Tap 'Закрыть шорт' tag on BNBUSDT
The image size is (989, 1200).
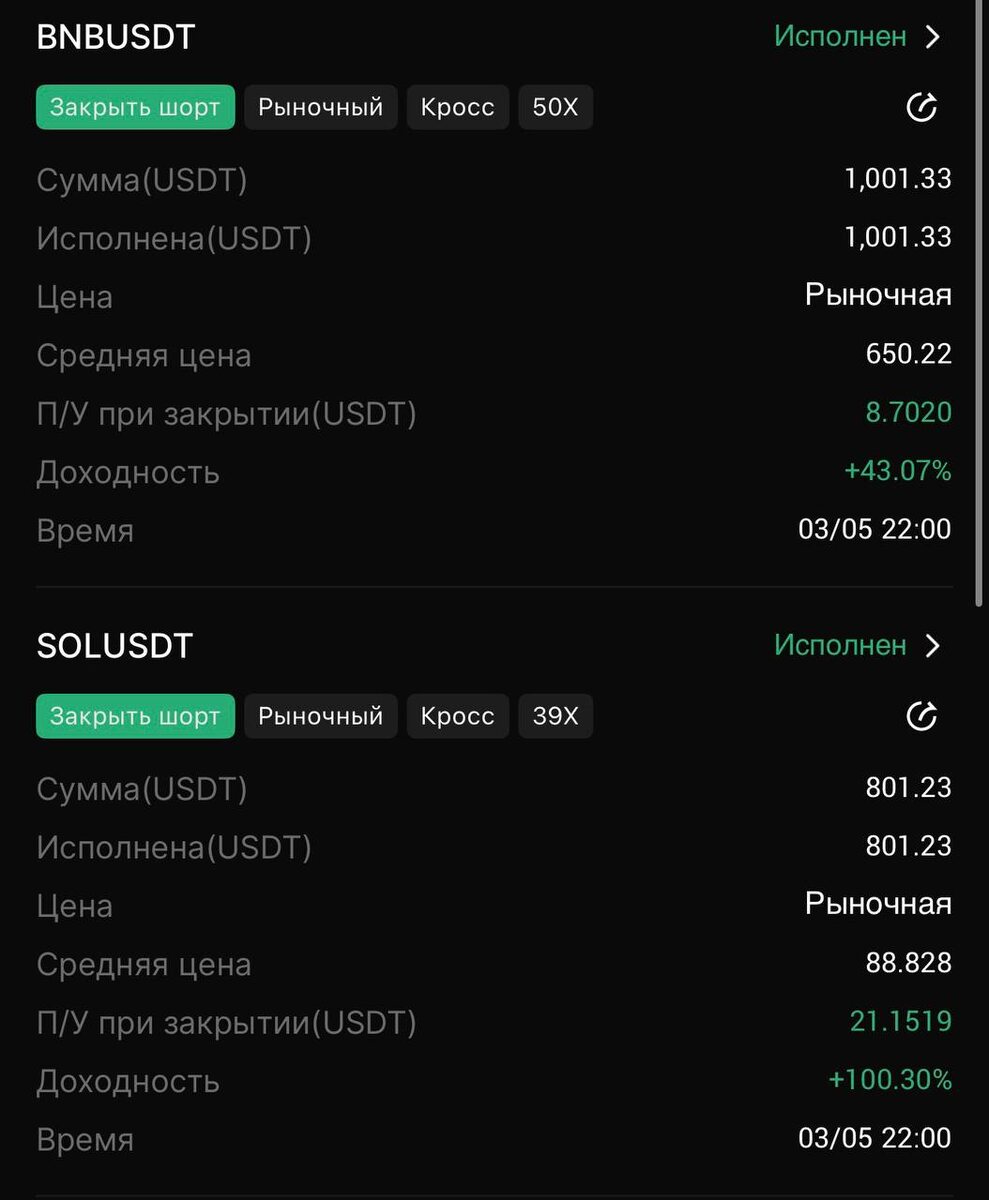135,107
